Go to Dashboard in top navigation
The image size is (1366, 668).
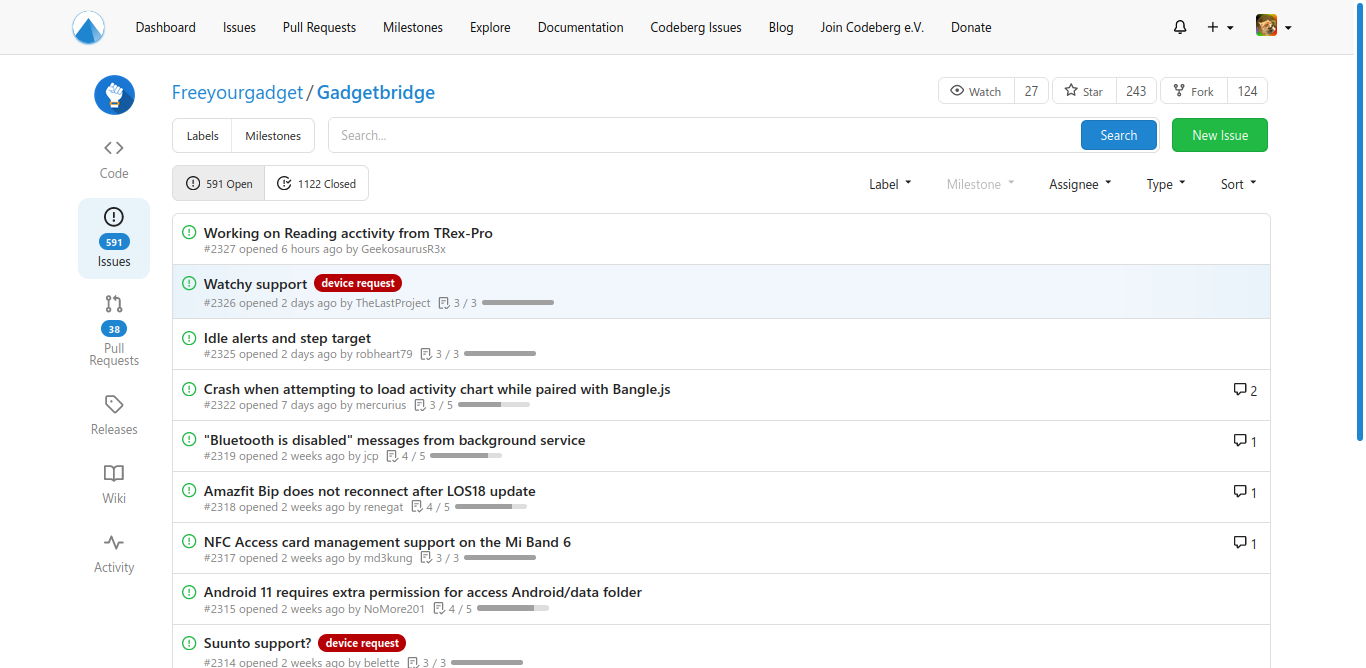[166, 27]
